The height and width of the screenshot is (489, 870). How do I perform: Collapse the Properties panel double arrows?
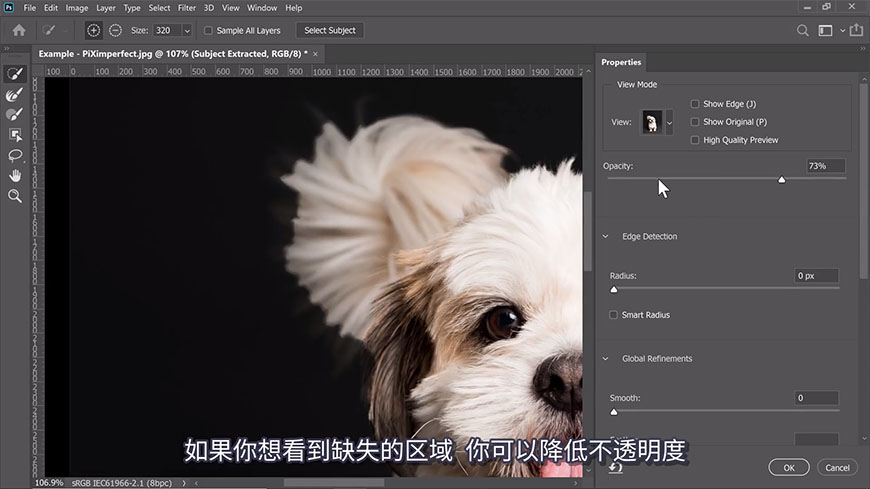click(x=862, y=49)
